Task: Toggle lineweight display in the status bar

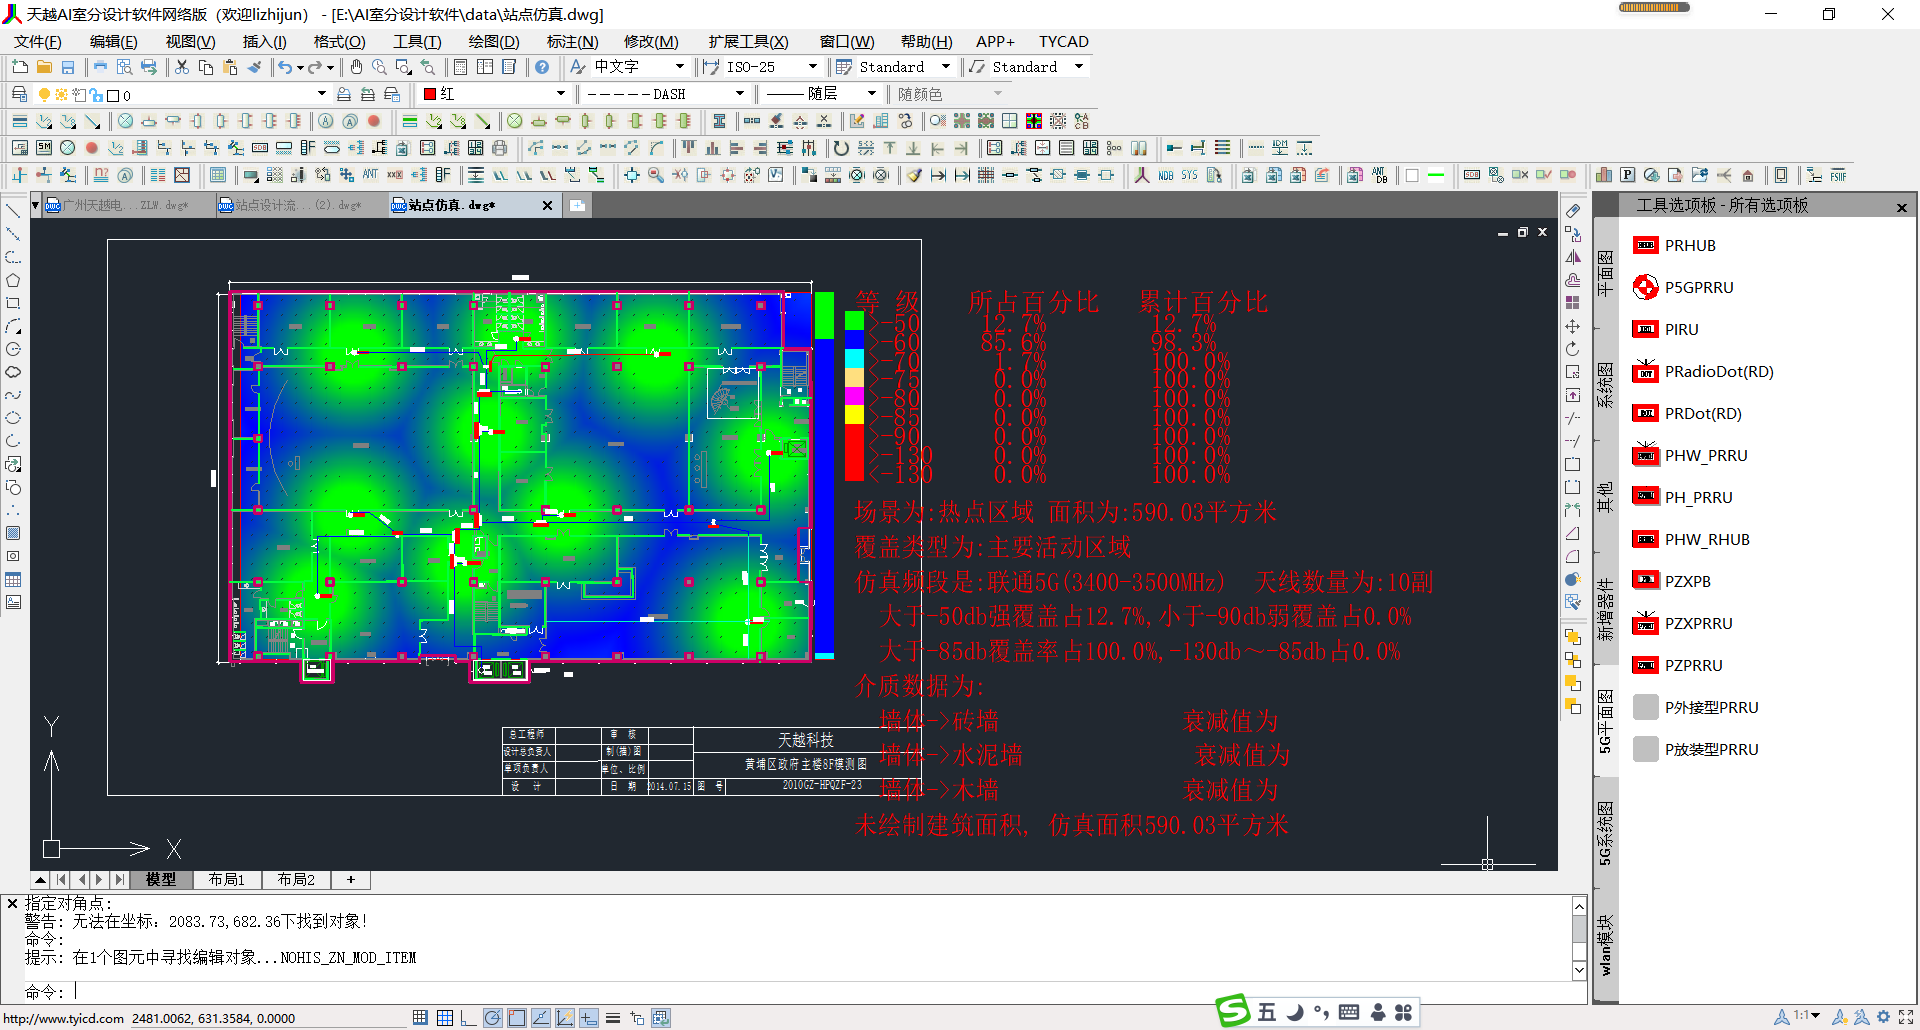Action: click(x=613, y=1018)
